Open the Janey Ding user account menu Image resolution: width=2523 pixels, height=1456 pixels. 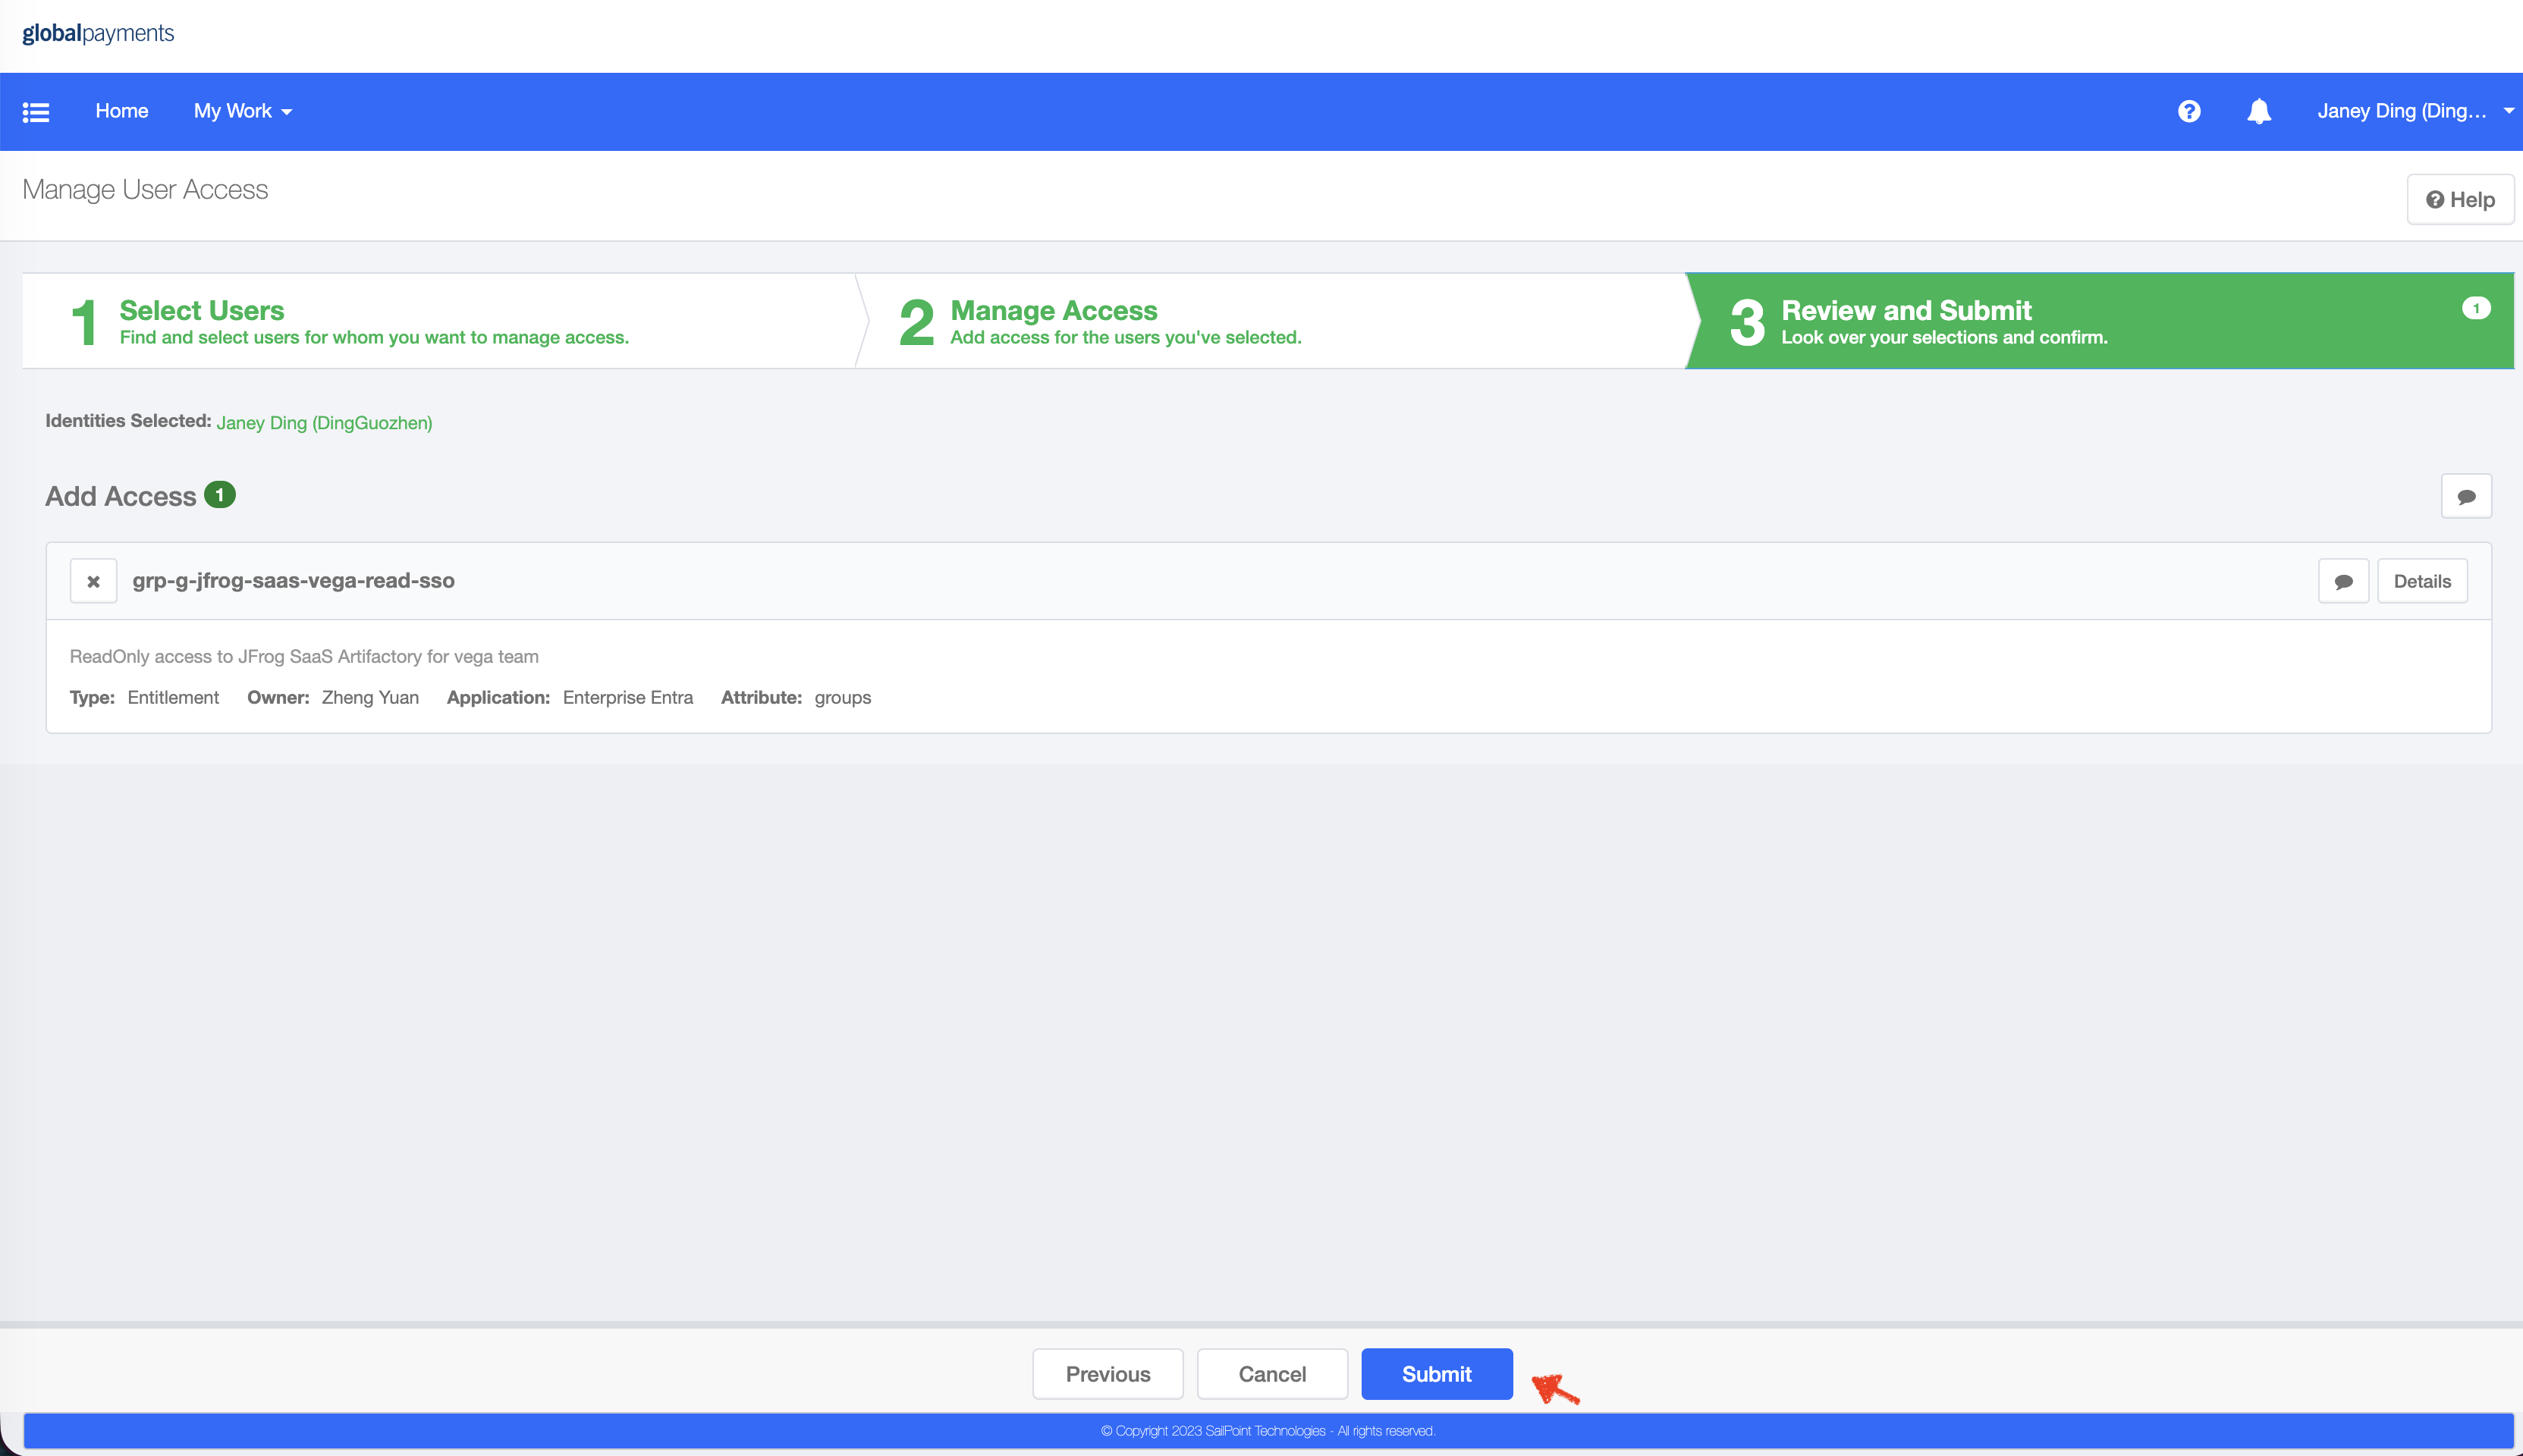[2415, 111]
